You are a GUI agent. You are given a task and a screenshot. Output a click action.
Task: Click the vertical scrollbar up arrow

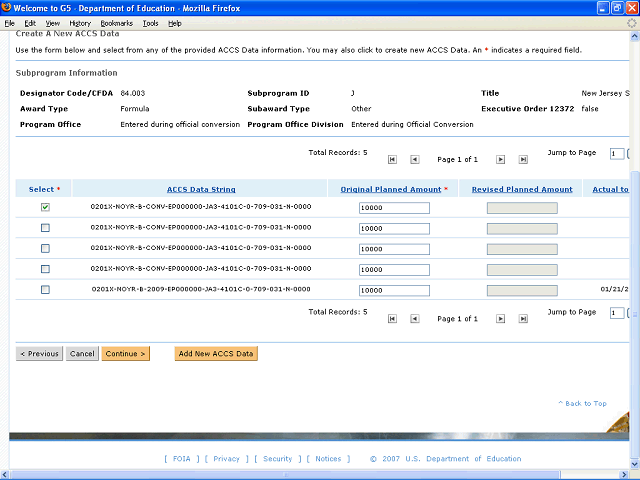(x=635, y=36)
